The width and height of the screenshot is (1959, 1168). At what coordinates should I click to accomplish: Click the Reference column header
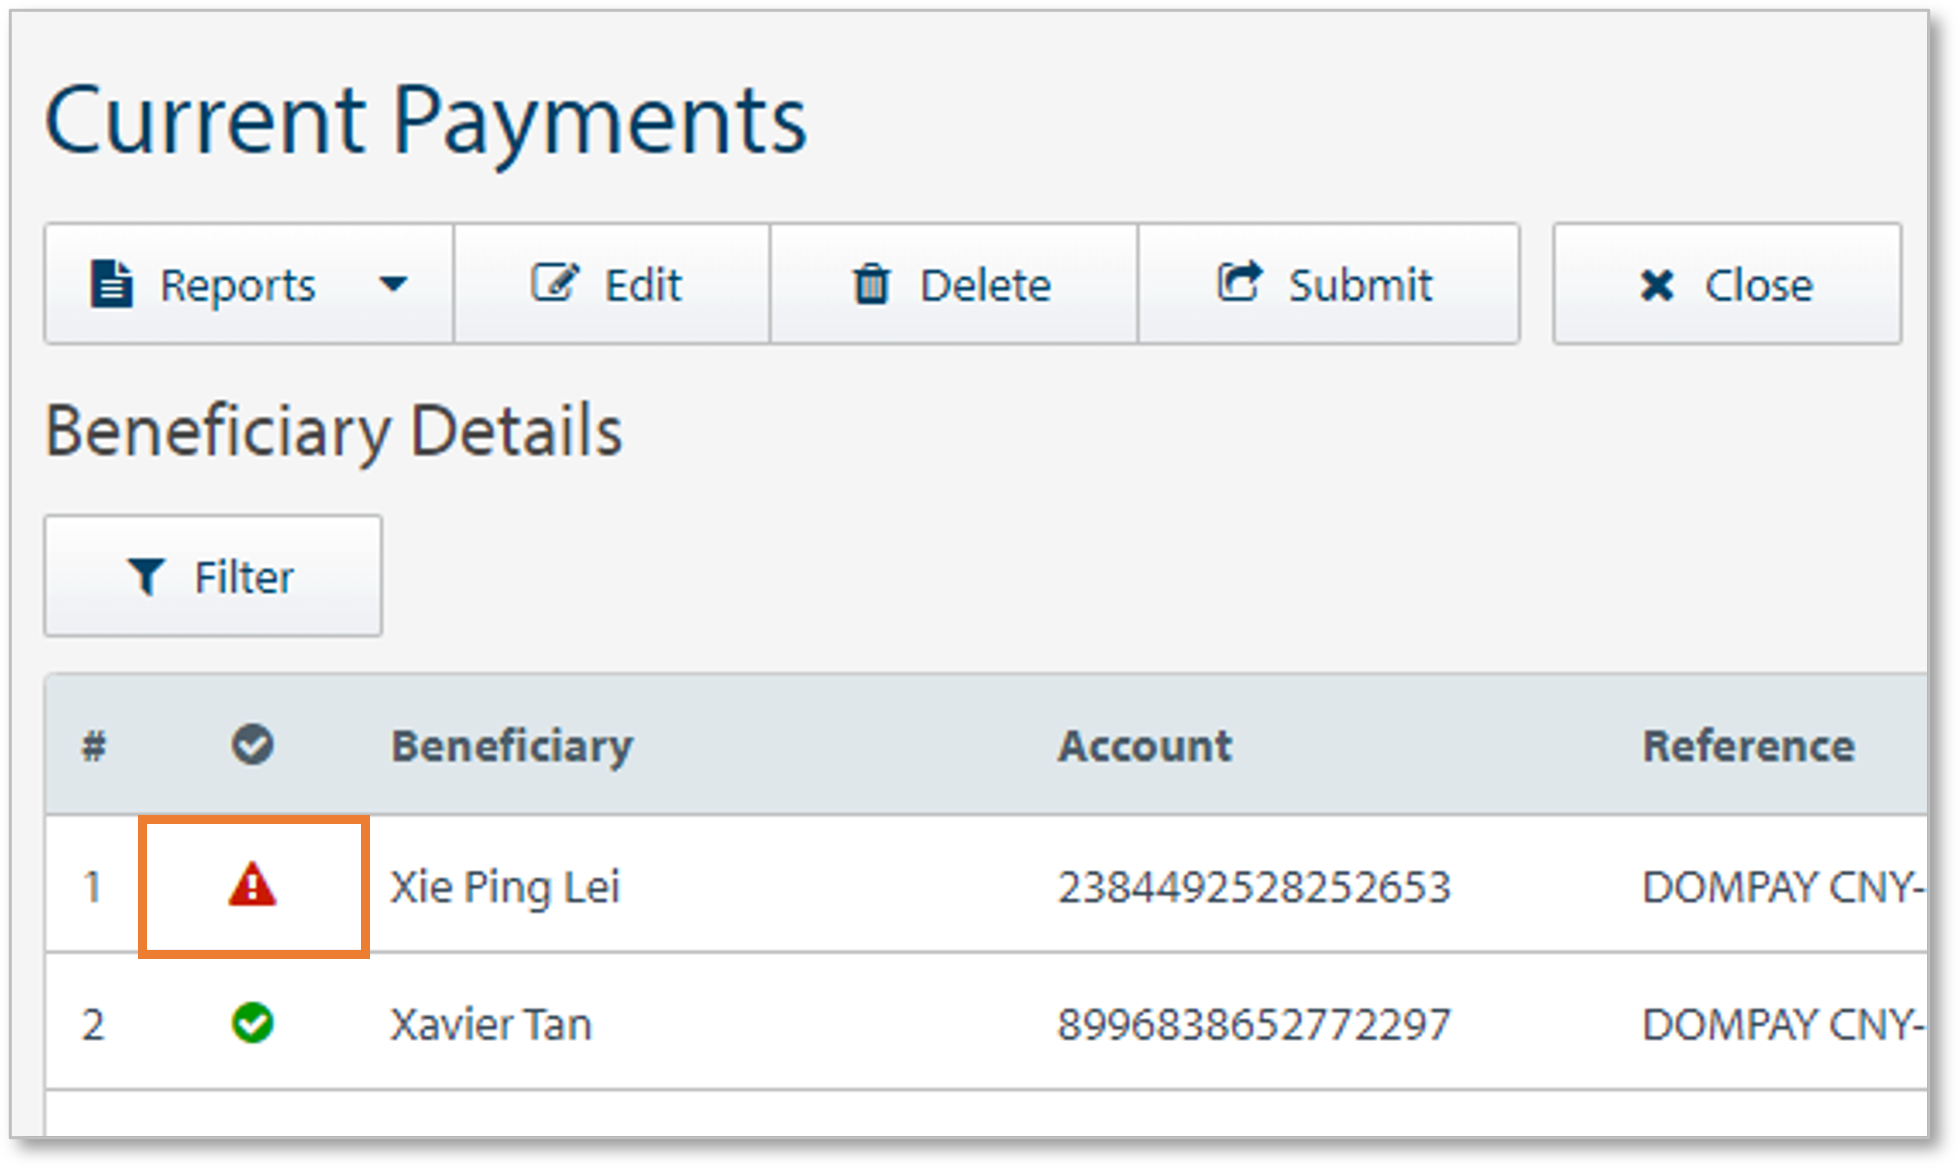click(x=1748, y=744)
